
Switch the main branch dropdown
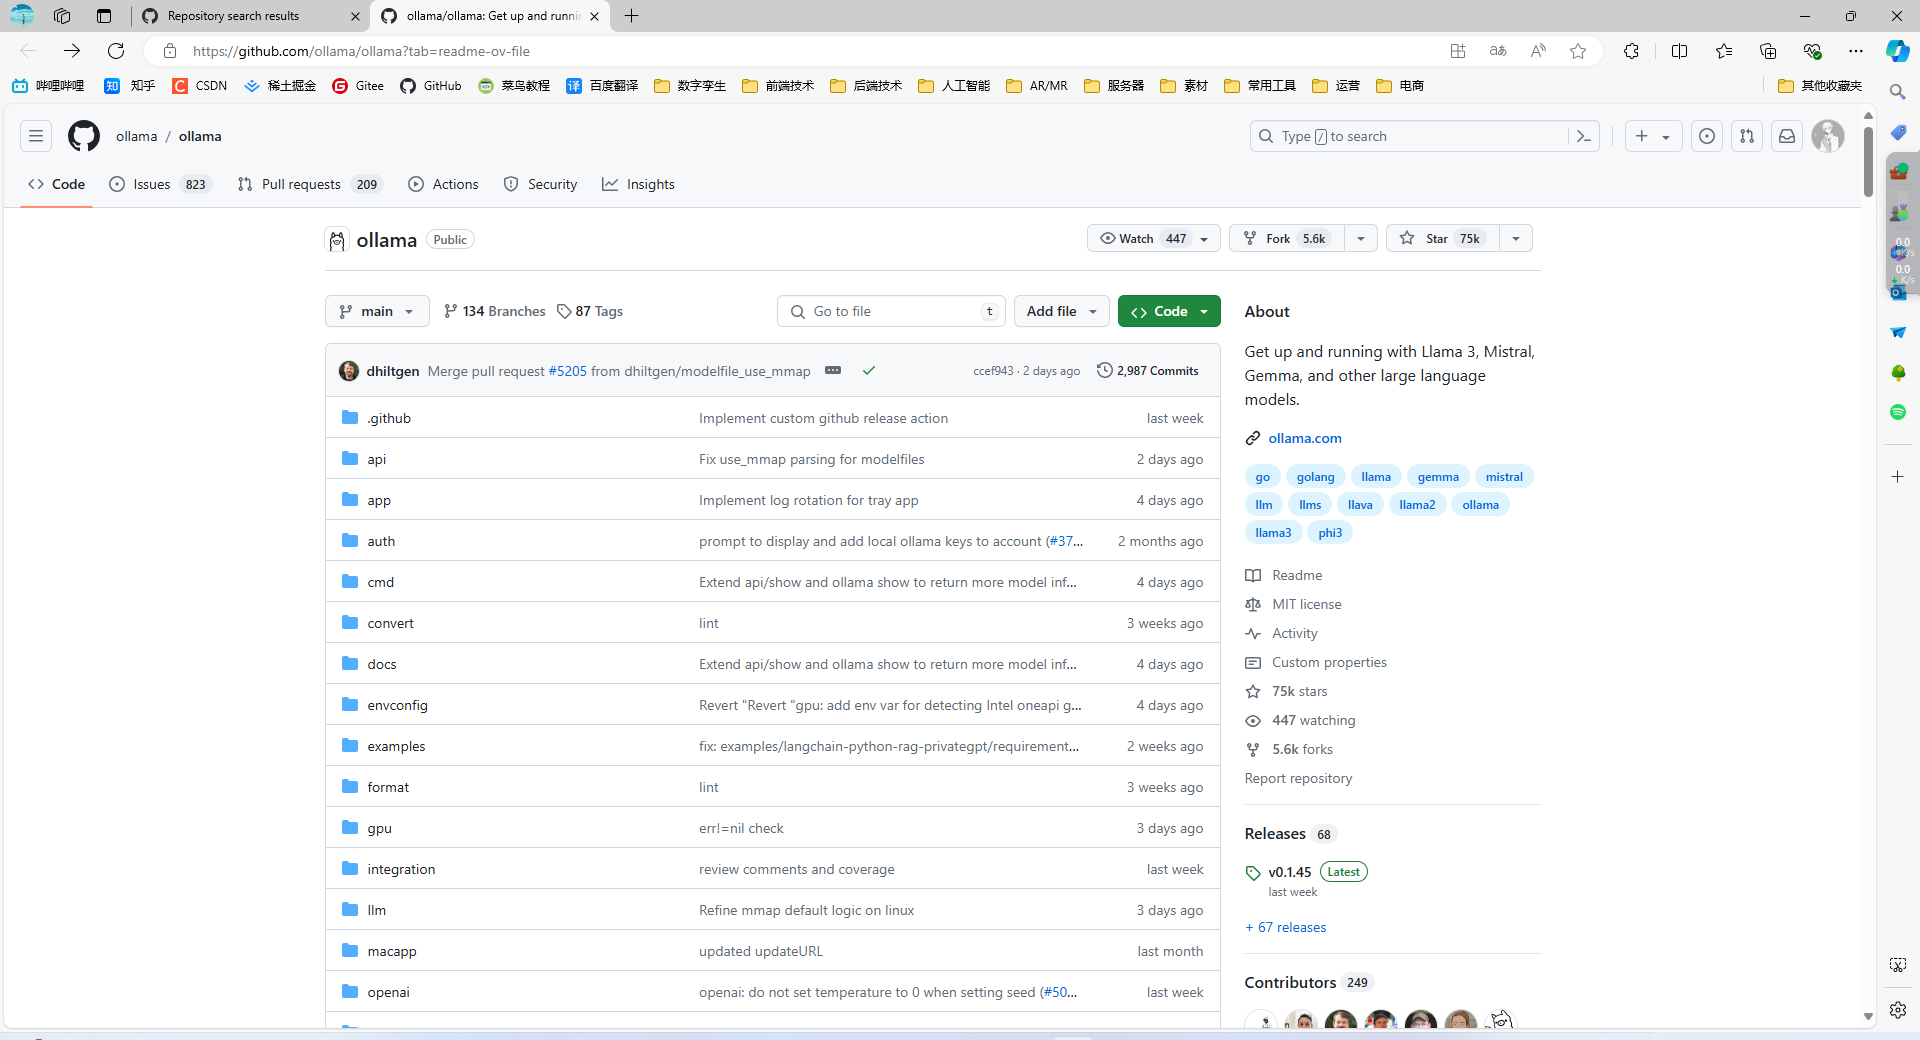(x=377, y=311)
